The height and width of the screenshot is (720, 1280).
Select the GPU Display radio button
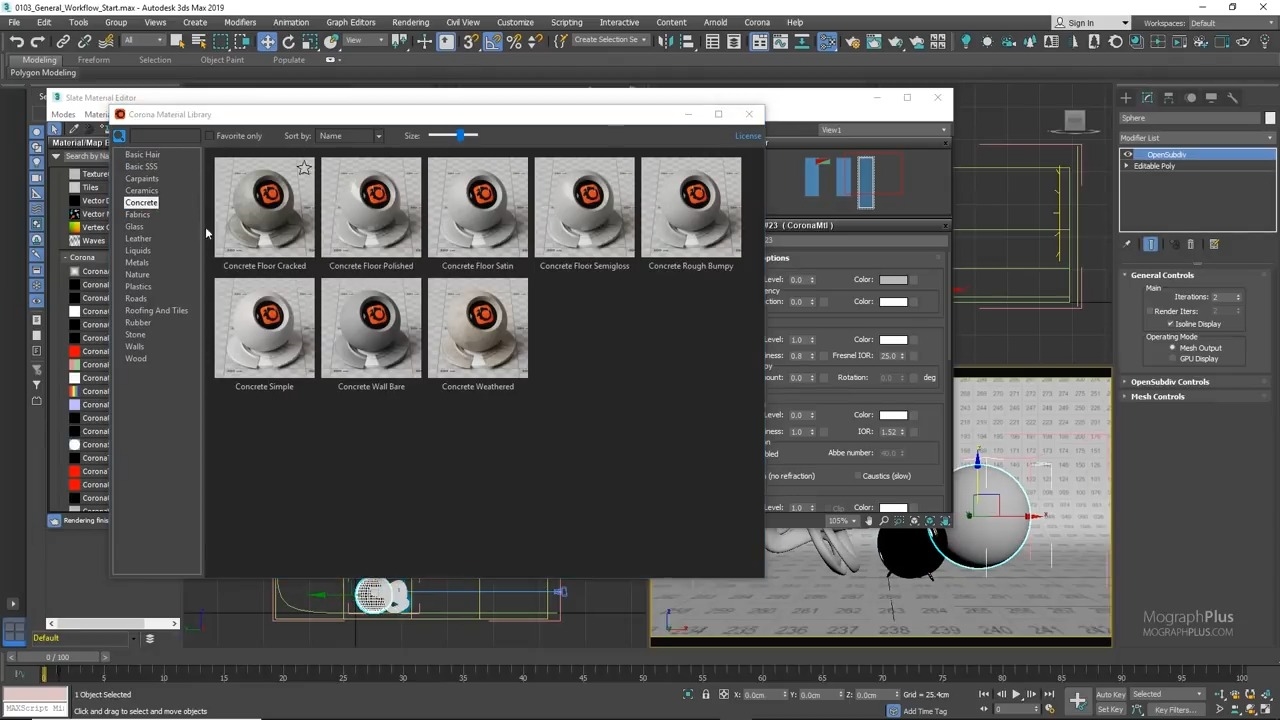1173,358
